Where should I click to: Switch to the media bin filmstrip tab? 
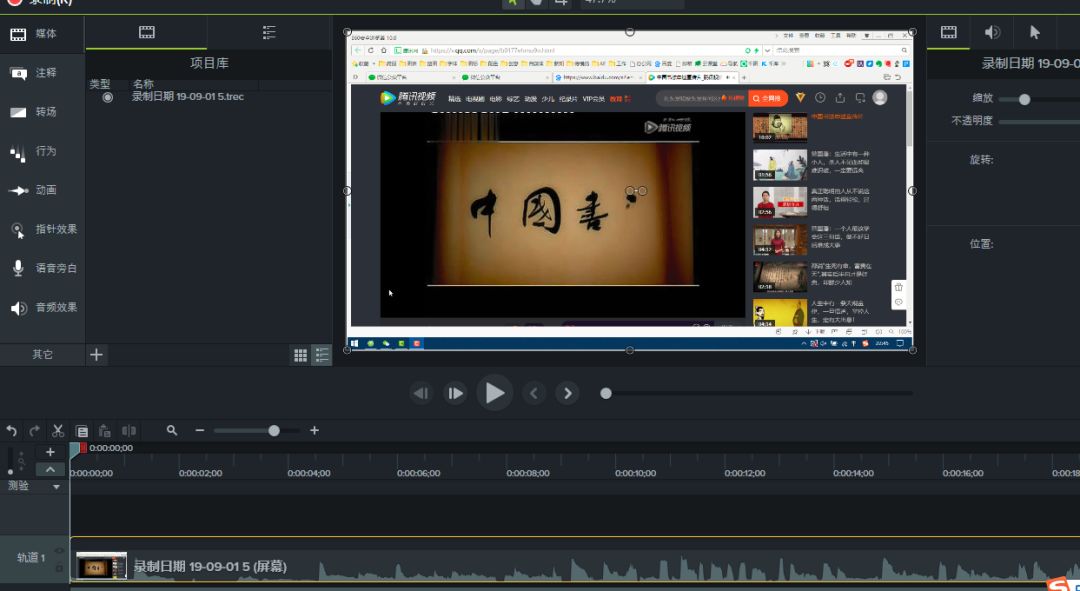tap(147, 32)
